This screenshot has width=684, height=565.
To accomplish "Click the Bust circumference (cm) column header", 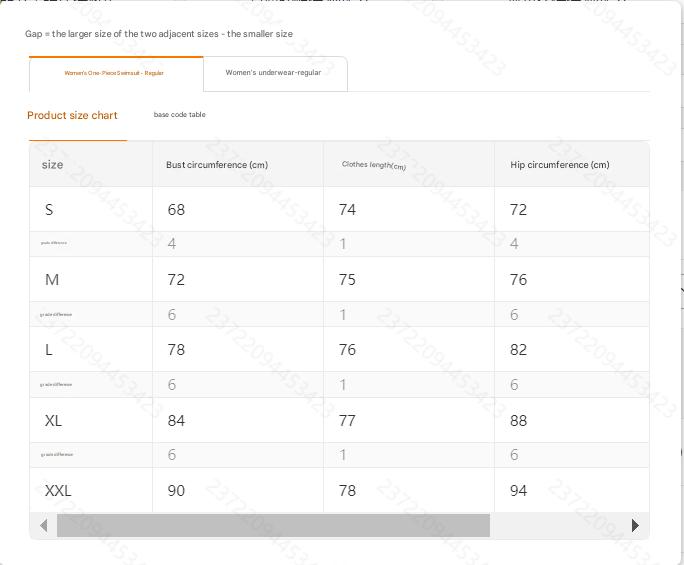I will (x=217, y=165).
